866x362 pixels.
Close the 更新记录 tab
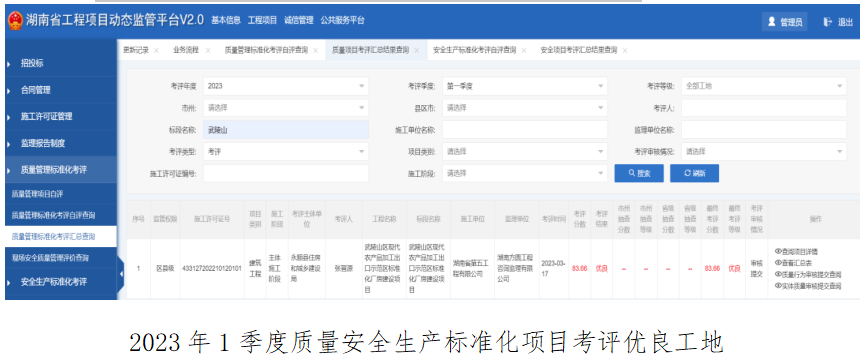(x=156, y=50)
